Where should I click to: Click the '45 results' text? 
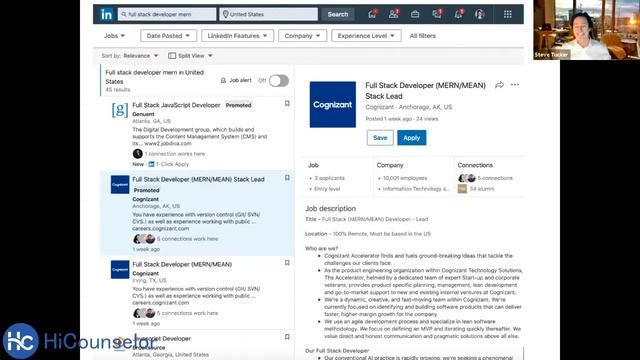pos(118,89)
